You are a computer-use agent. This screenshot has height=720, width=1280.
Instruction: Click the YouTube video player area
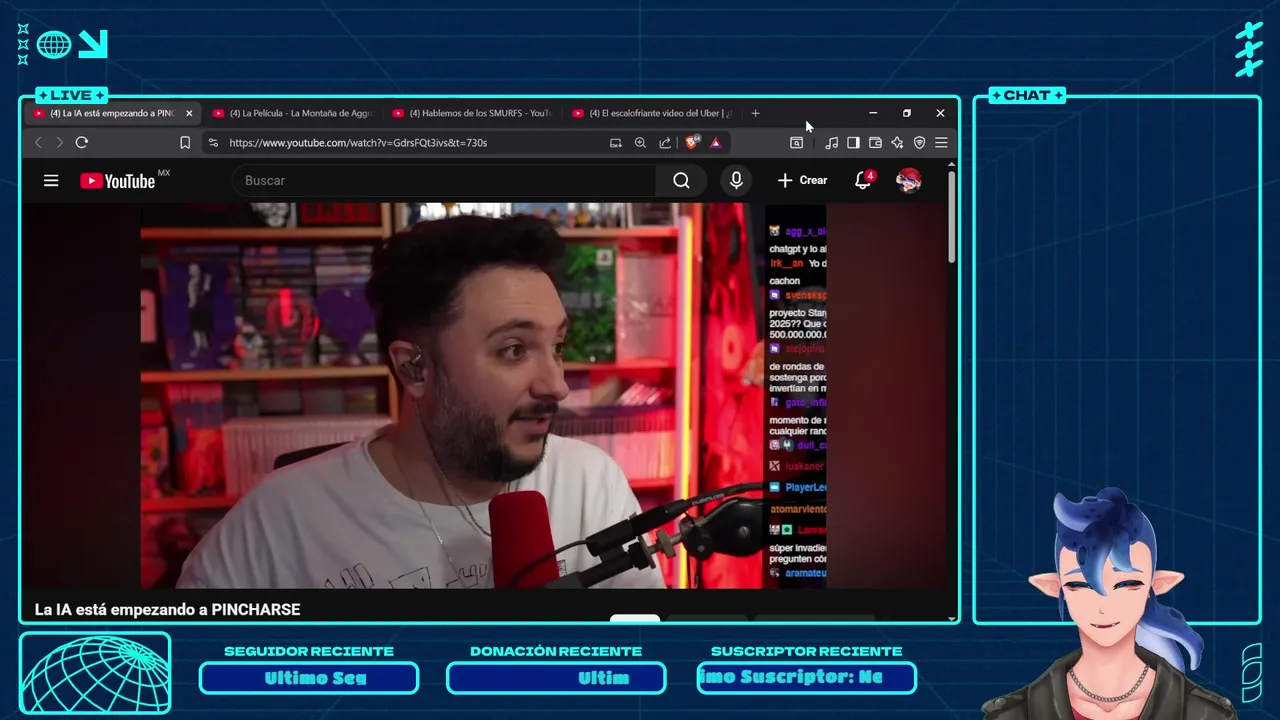(483, 396)
